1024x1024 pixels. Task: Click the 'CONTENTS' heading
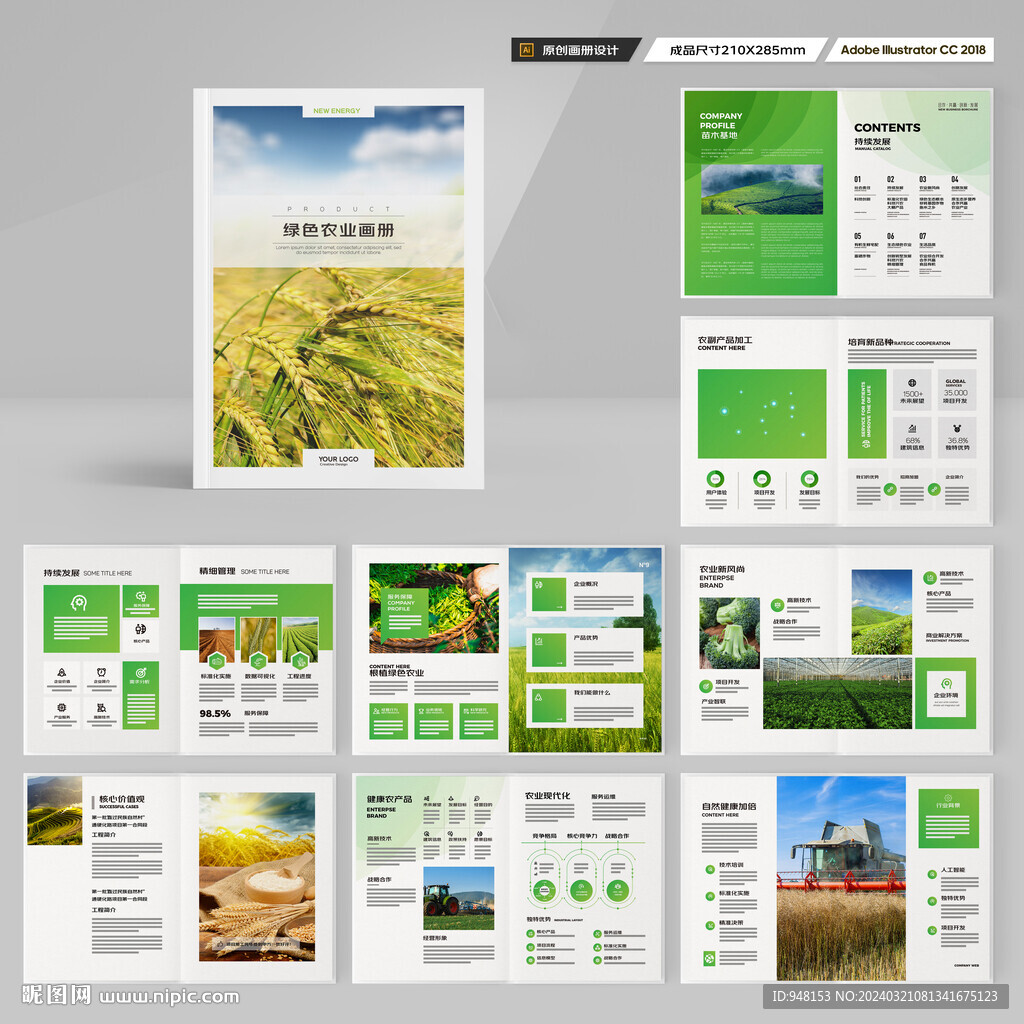pos(887,127)
